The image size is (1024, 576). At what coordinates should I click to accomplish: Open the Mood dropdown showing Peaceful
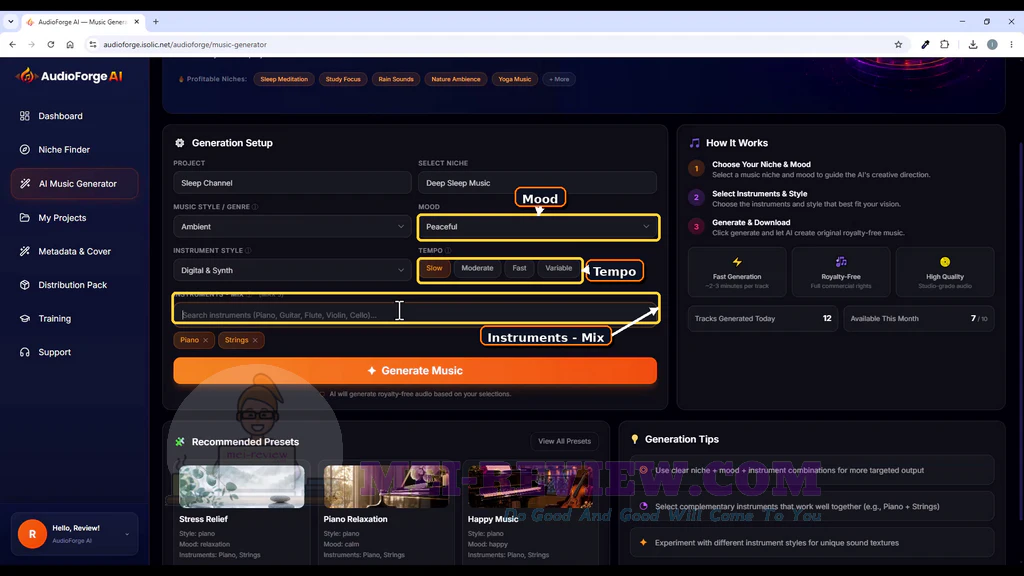[x=538, y=227]
